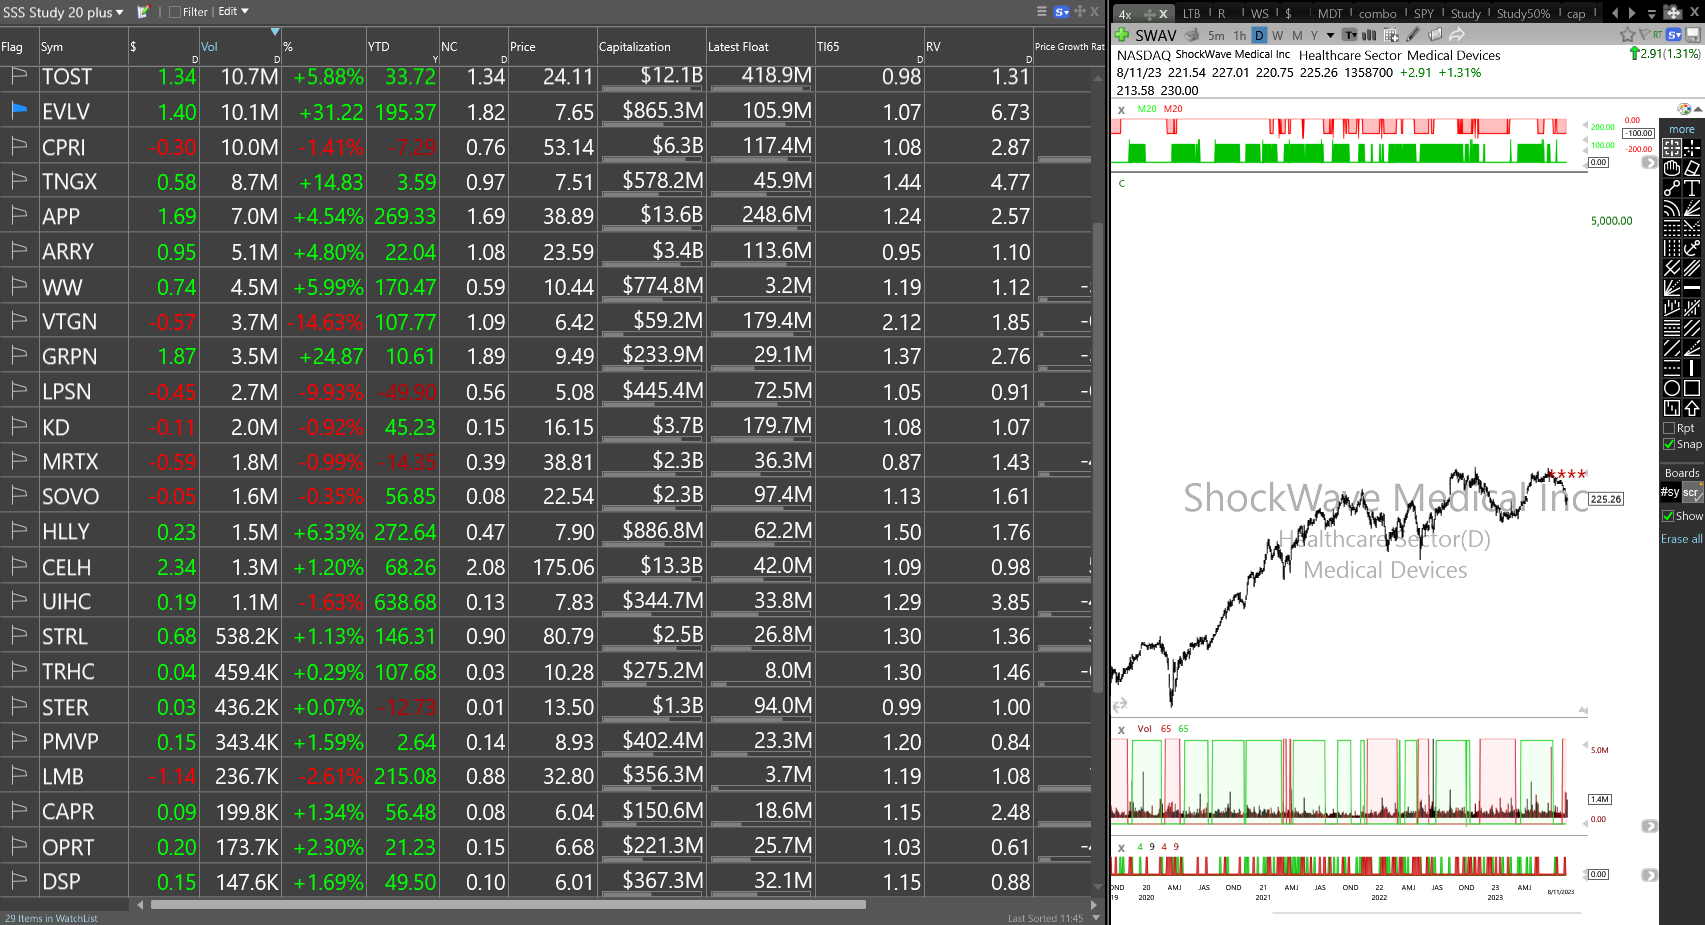Open the color palette icon above chart
1705x925 pixels.
[x=1683, y=108]
